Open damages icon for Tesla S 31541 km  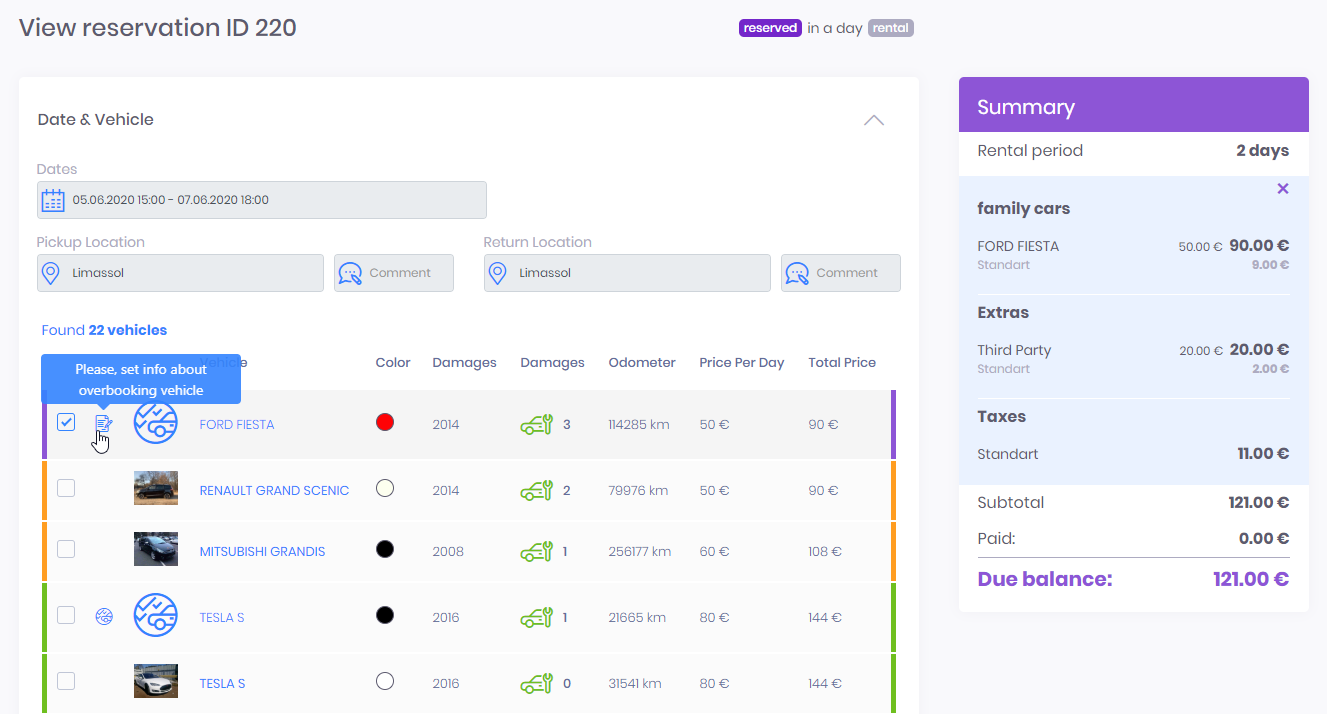pos(537,684)
